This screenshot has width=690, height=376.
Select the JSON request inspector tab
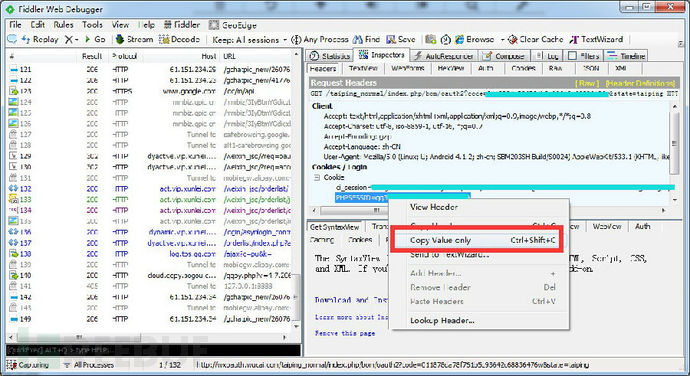pyautogui.click(x=591, y=69)
